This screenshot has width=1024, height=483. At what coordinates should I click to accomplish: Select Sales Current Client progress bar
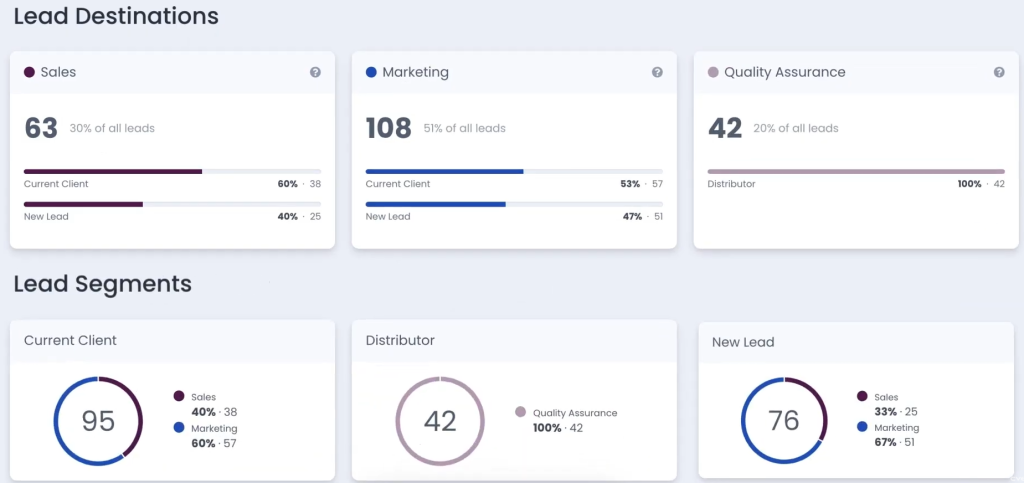click(172, 172)
